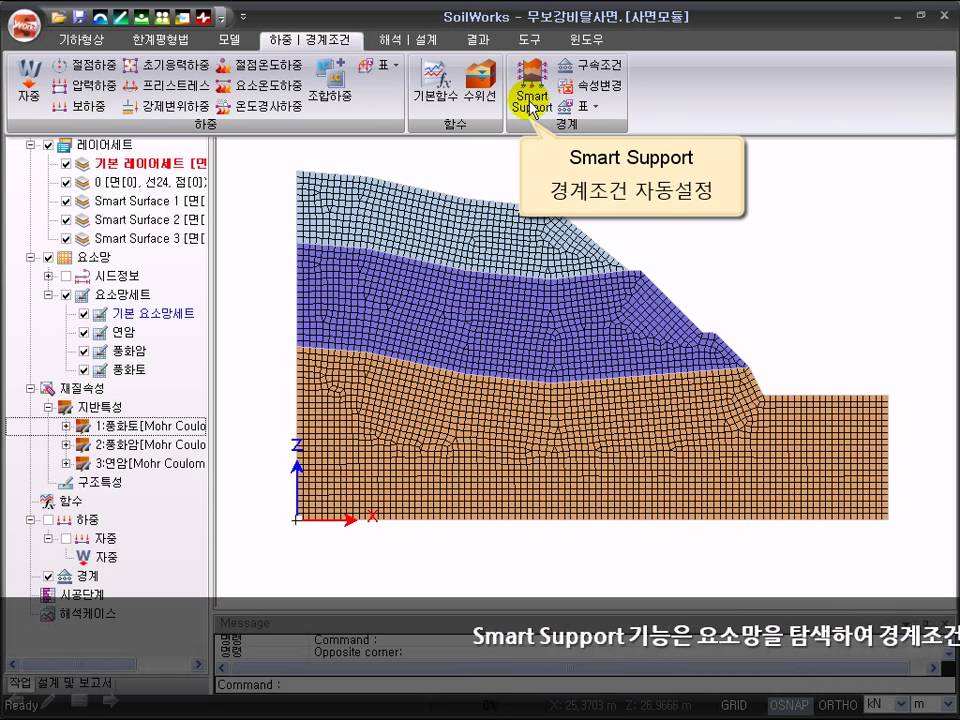
Task: Open the kN force unit dropdown
Action: click(901, 704)
